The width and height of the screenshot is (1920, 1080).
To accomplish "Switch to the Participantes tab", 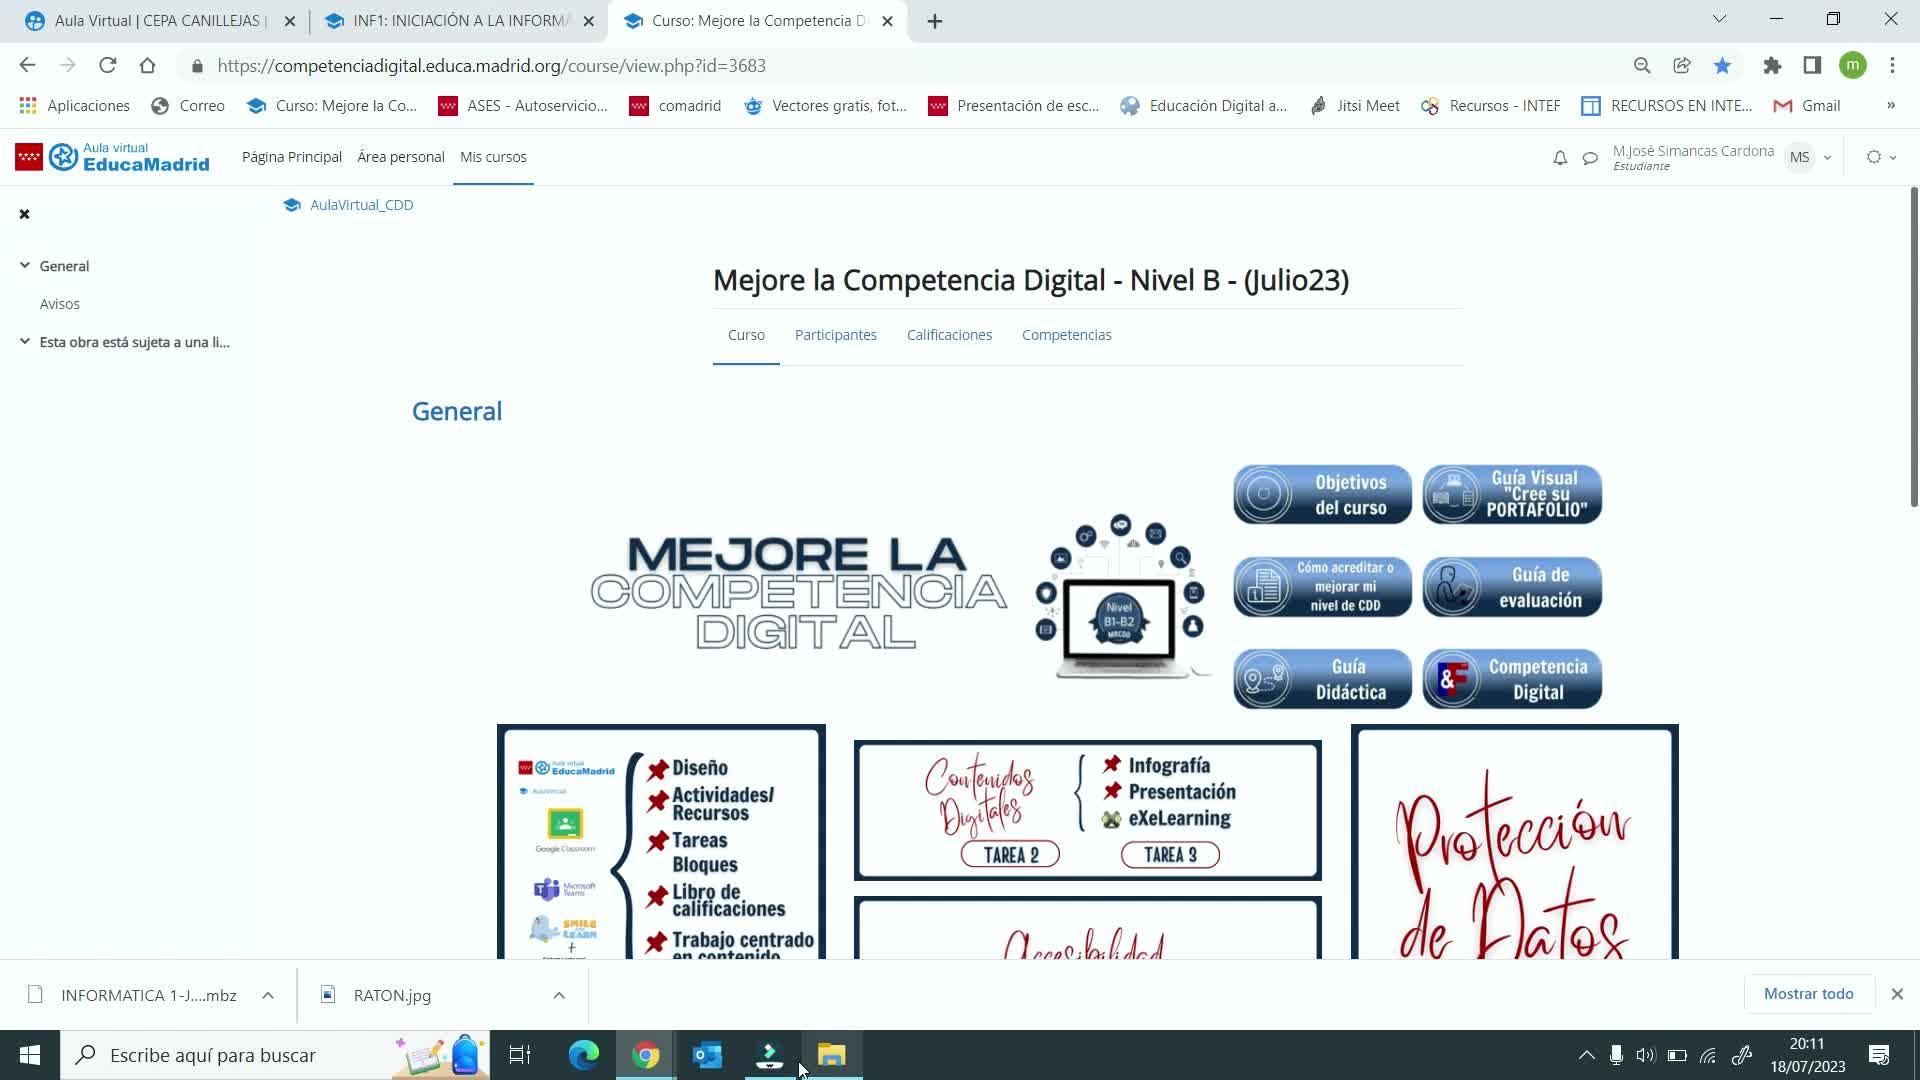I will pos(835,335).
